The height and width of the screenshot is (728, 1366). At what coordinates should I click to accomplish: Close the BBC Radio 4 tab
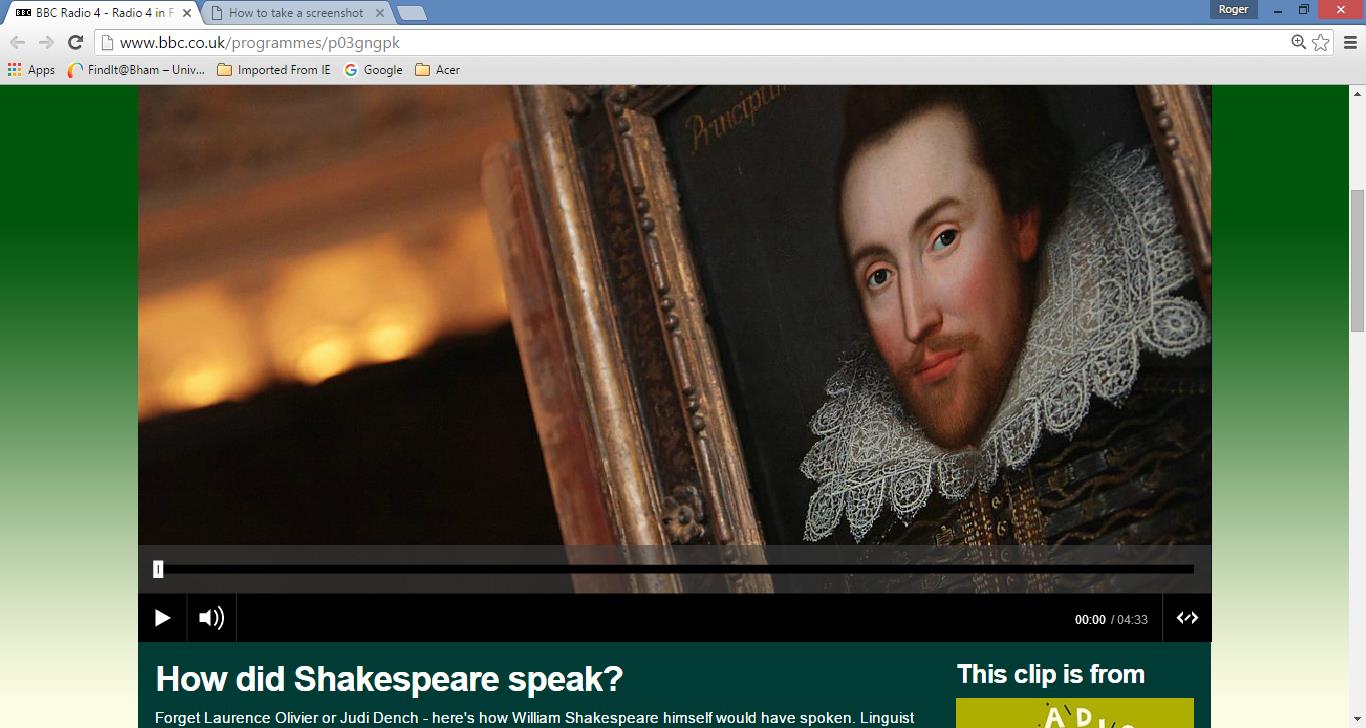coord(187,13)
